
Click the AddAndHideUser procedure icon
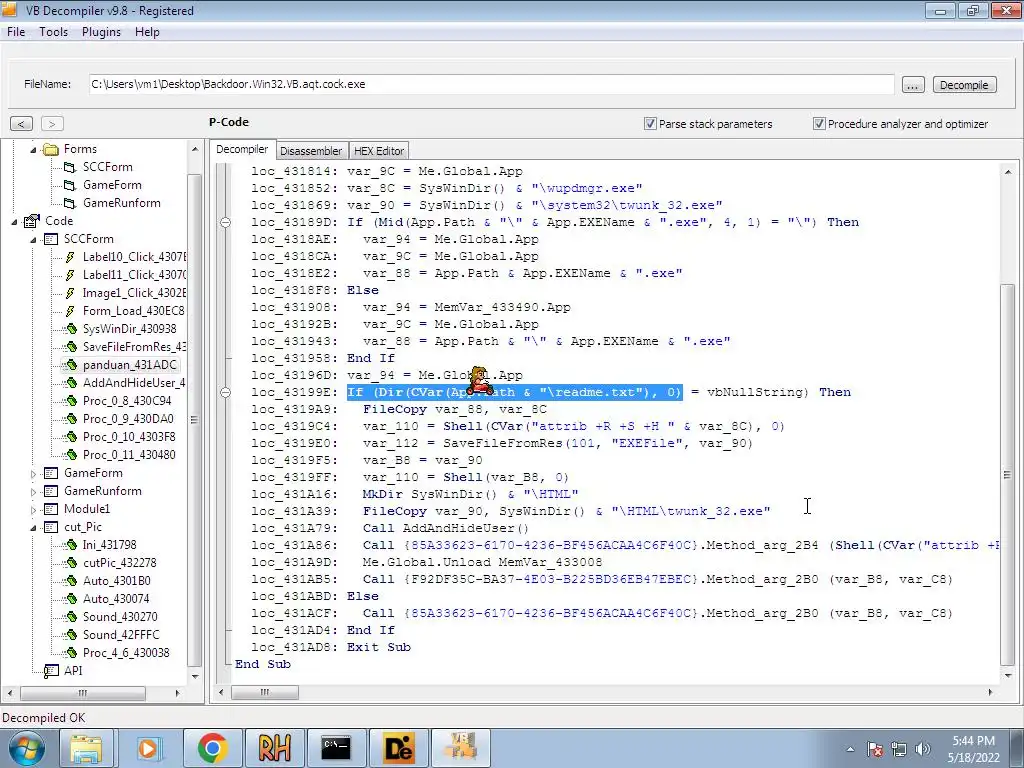[70, 383]
